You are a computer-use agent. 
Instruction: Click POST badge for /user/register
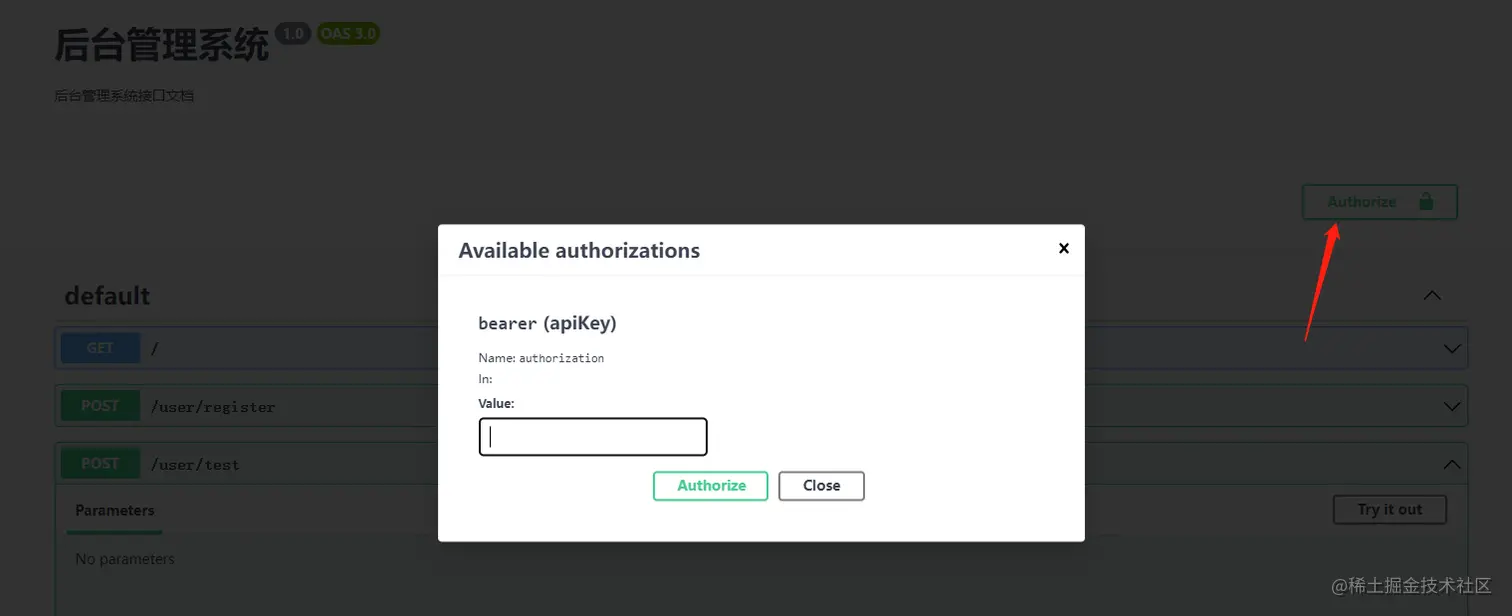click(x=100, y=406)
